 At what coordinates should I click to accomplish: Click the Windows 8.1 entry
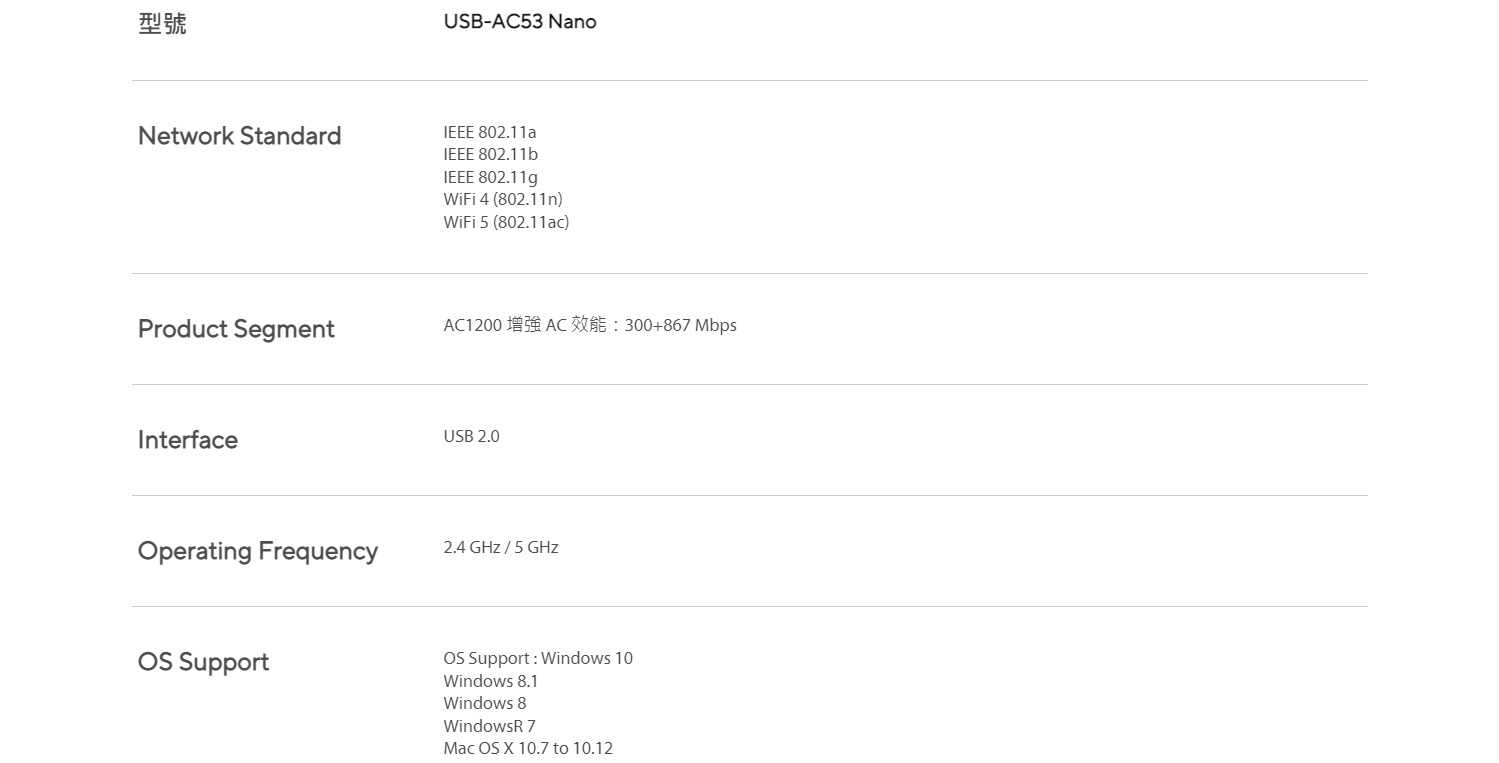(x=490, y=681)
